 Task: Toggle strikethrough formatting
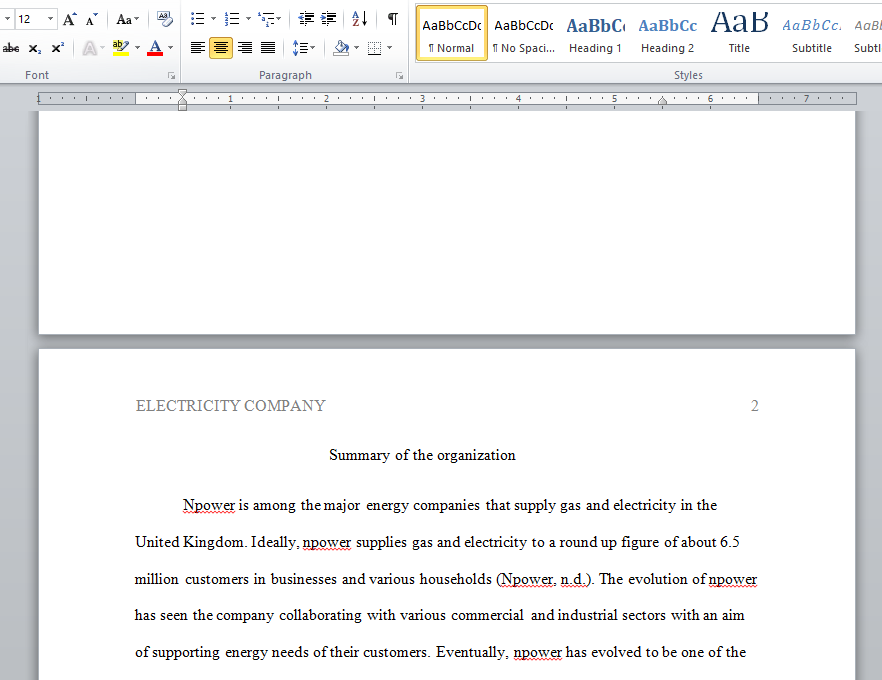[x=11, y=48]
